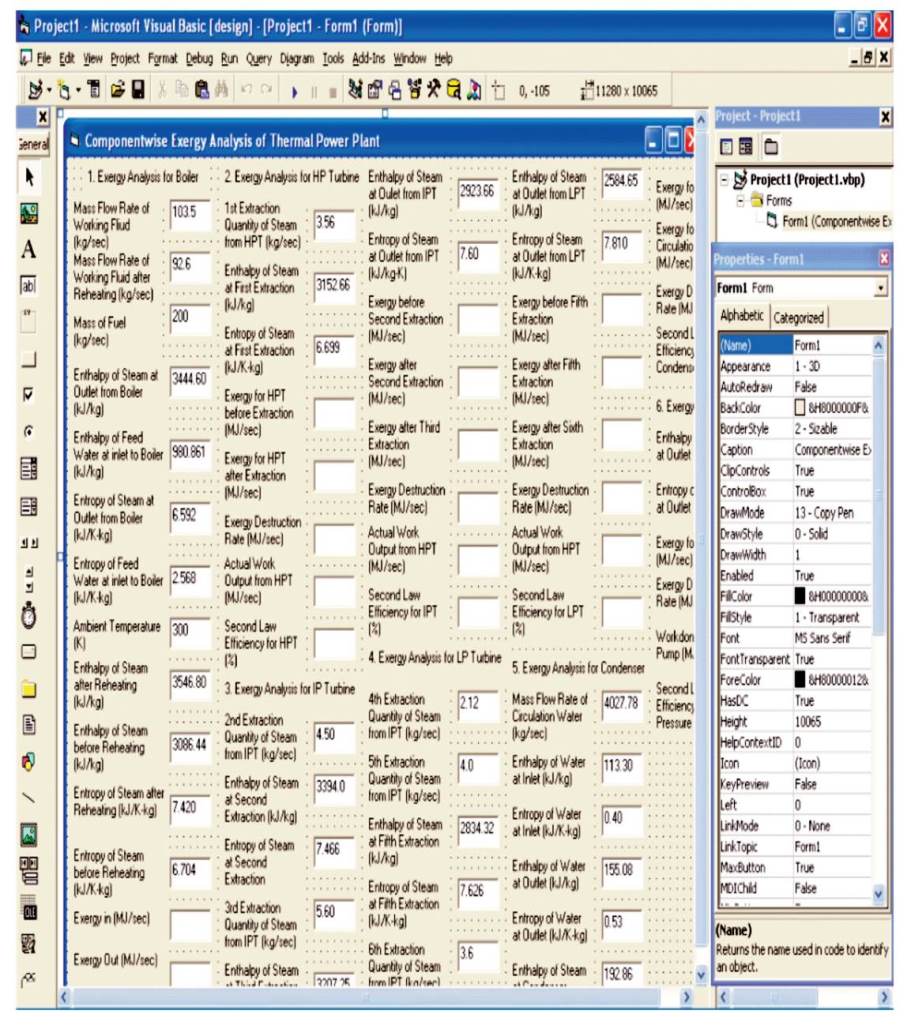The height and width of the screenshot is (1025, 907).
Task: Open the Data View Window toolbar icon
Action: tap(454, 90)
